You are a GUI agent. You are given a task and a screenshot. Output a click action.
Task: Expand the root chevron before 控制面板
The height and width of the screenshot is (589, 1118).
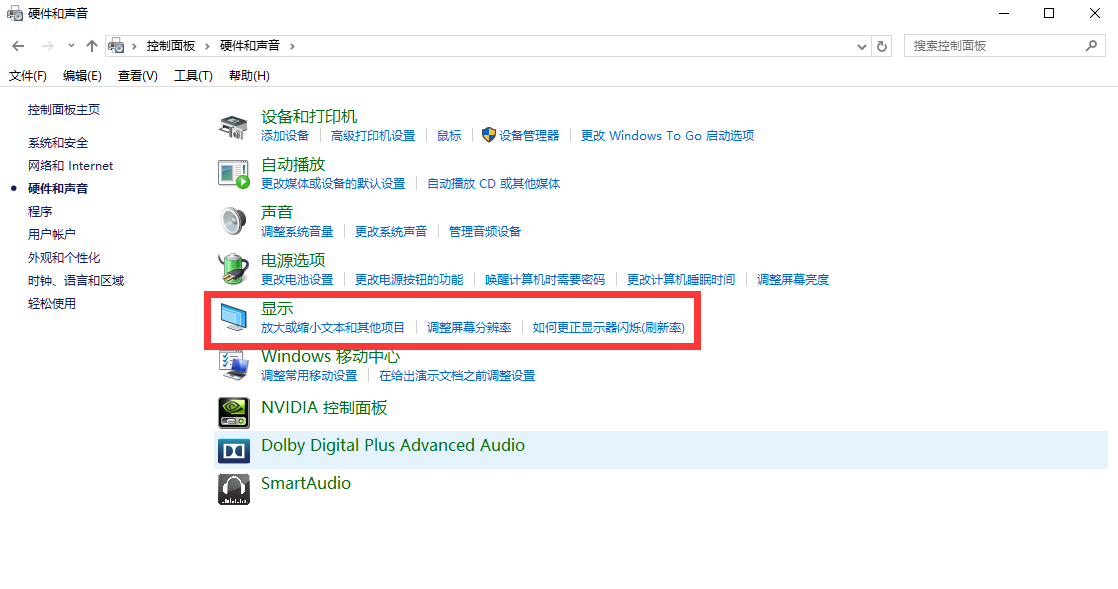(x=134, y=46)
